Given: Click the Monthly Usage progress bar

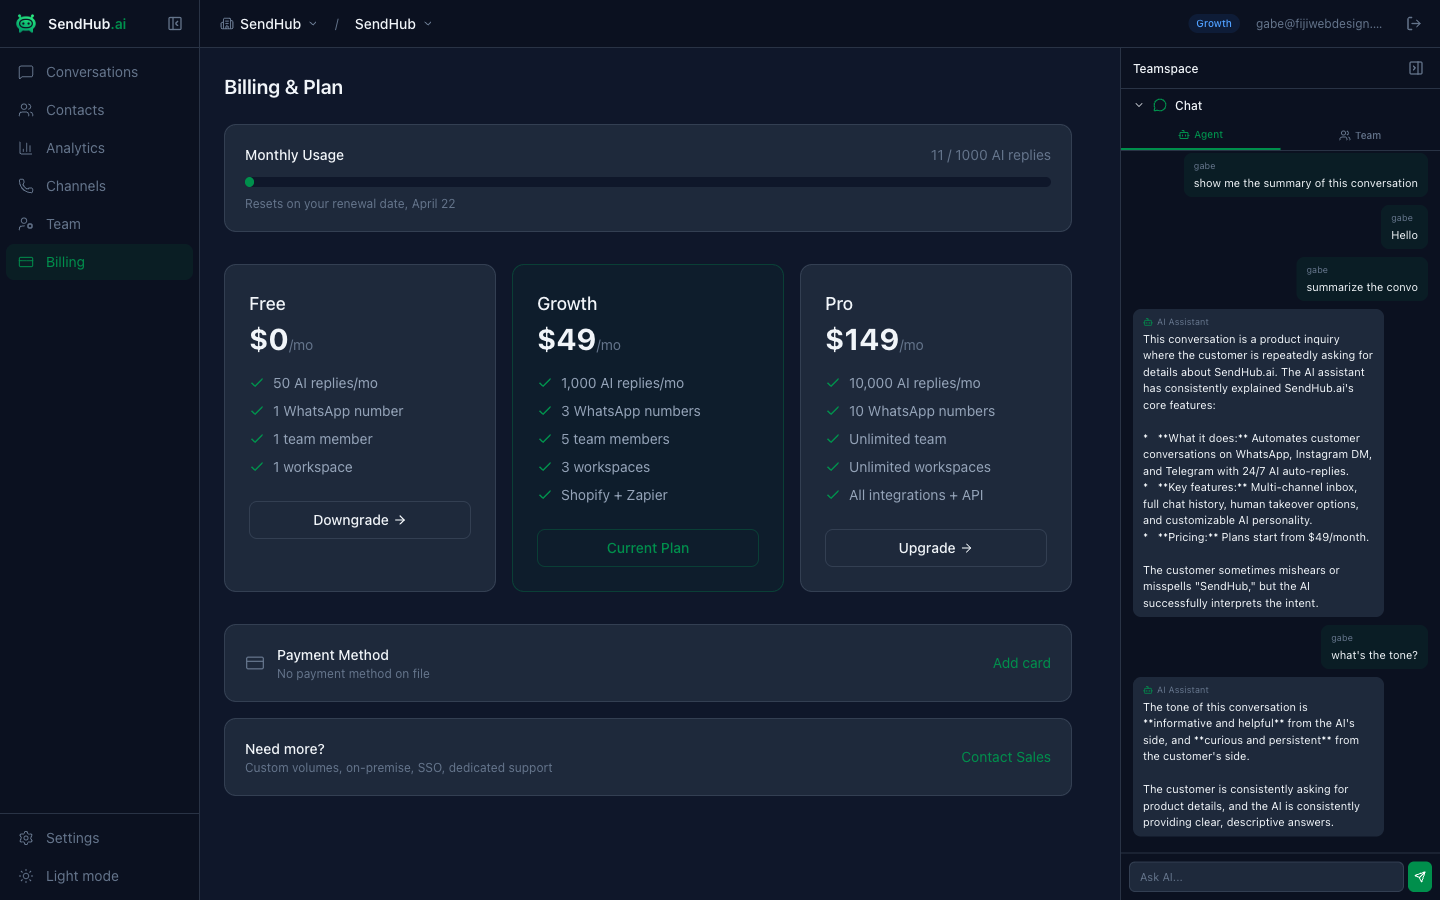Looking at the screenshot, I should (648, 182).
